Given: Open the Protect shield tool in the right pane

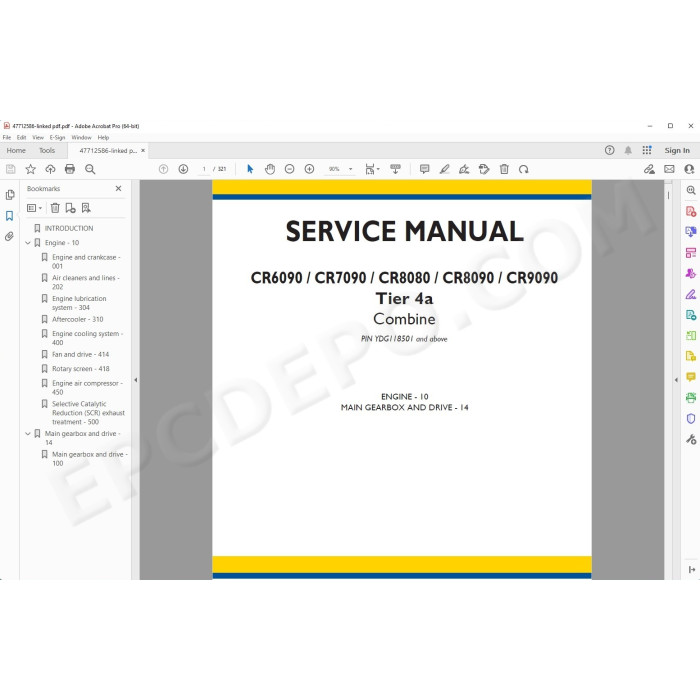Looking at the screenshot, I should [691, 418].
